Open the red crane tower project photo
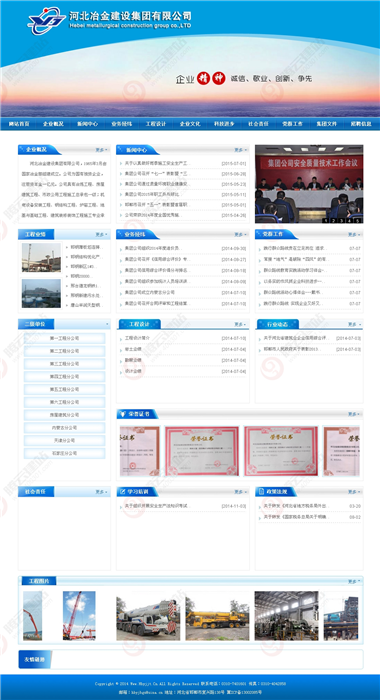 (79, 616)
